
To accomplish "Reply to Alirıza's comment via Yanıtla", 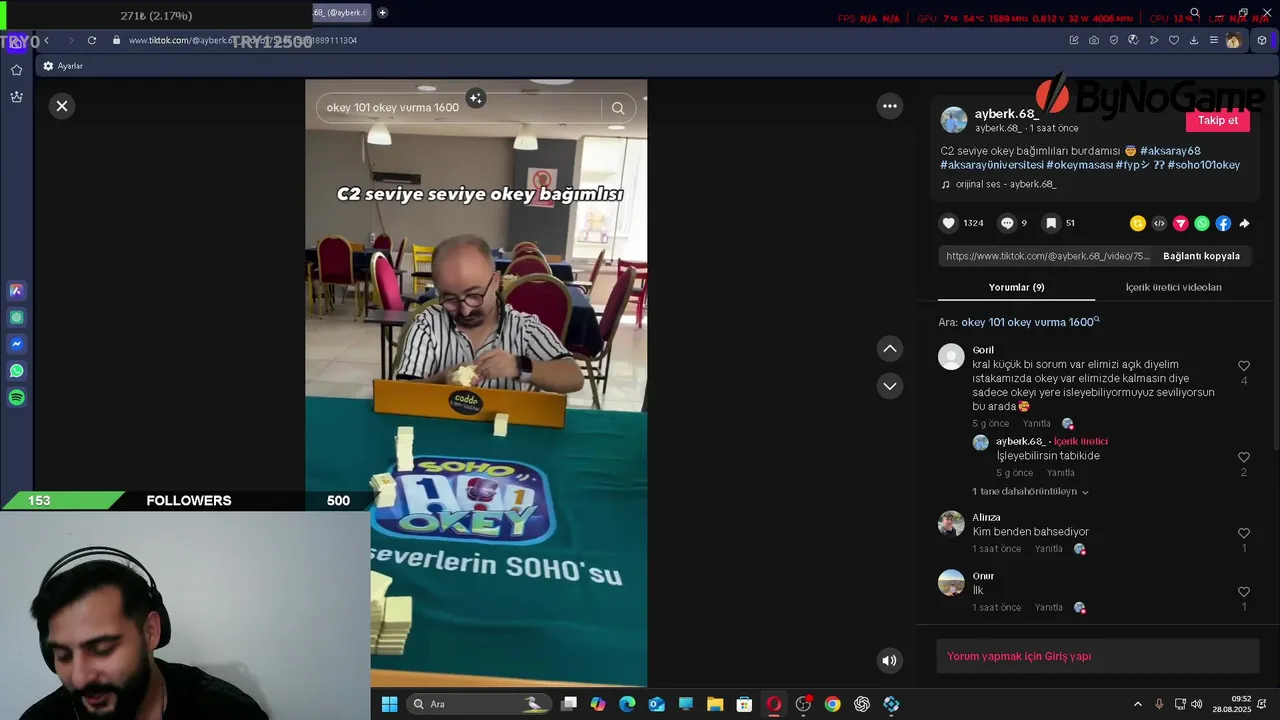I will 1048,549.
